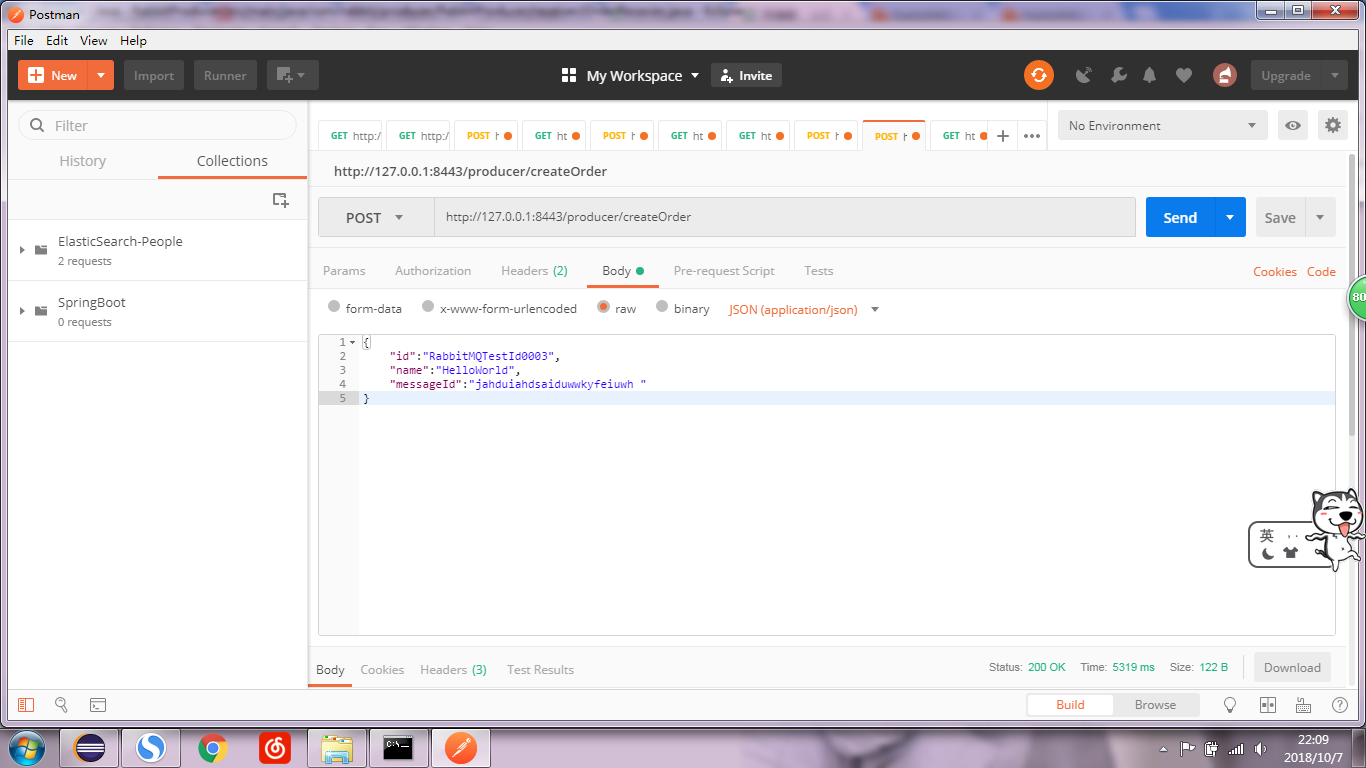Open JSON (application/json) content type dropdown
The image size is (1366, 768).
(x=804, y=309)
